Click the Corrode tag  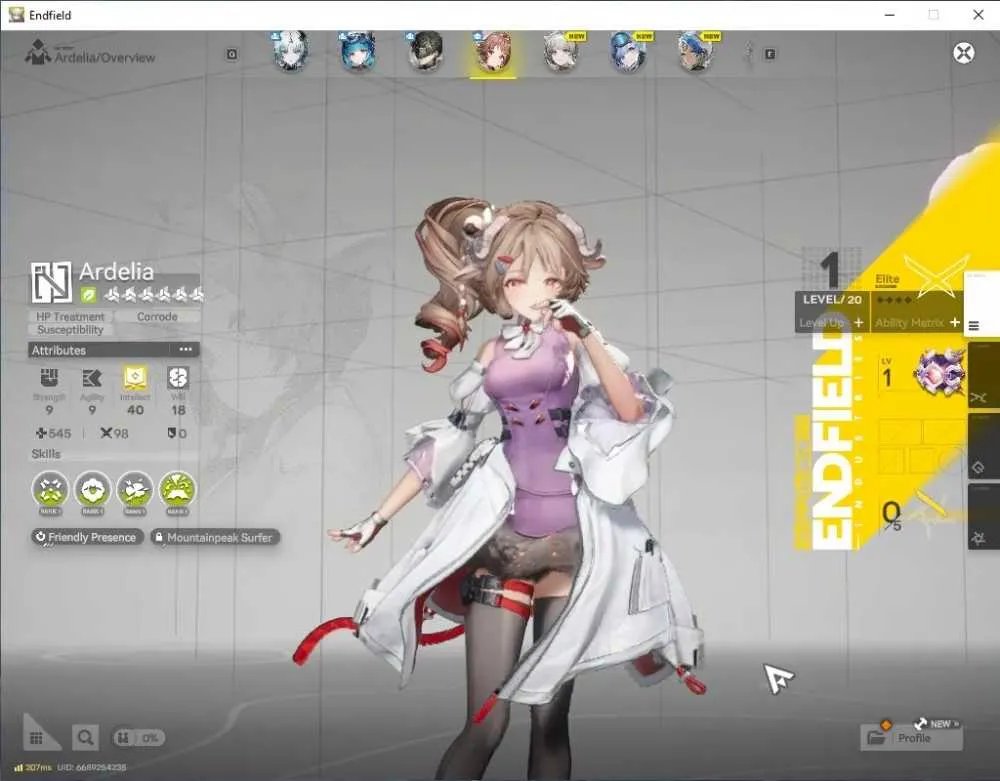point(158,316)
